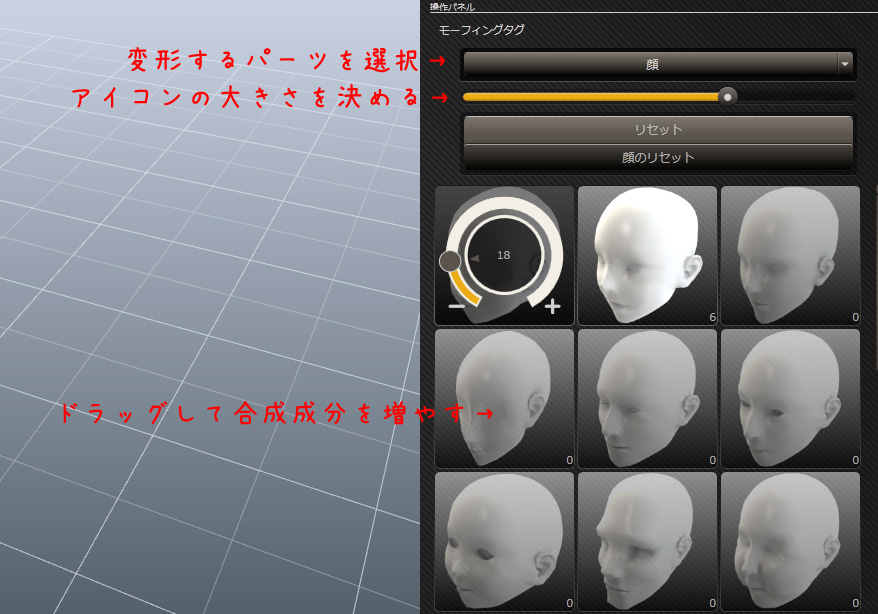Pick the middle-row right face morph thumbnail
Viewport: 878px width, 614px height.
pyautogui.click(x=790, y=398)
